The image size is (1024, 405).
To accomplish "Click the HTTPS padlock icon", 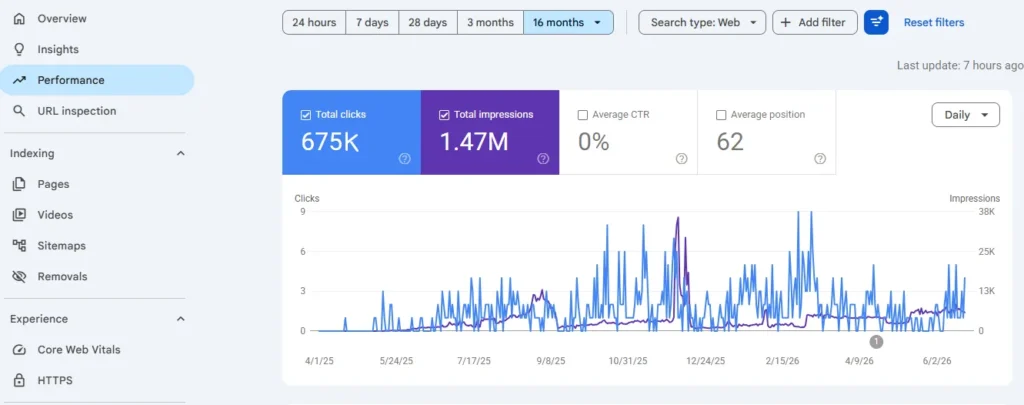I will click(19, 380).
